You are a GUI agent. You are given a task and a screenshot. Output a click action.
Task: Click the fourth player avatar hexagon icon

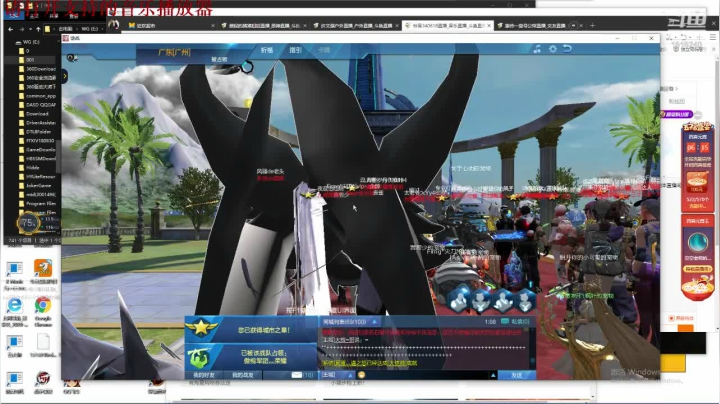pos(525,301)
